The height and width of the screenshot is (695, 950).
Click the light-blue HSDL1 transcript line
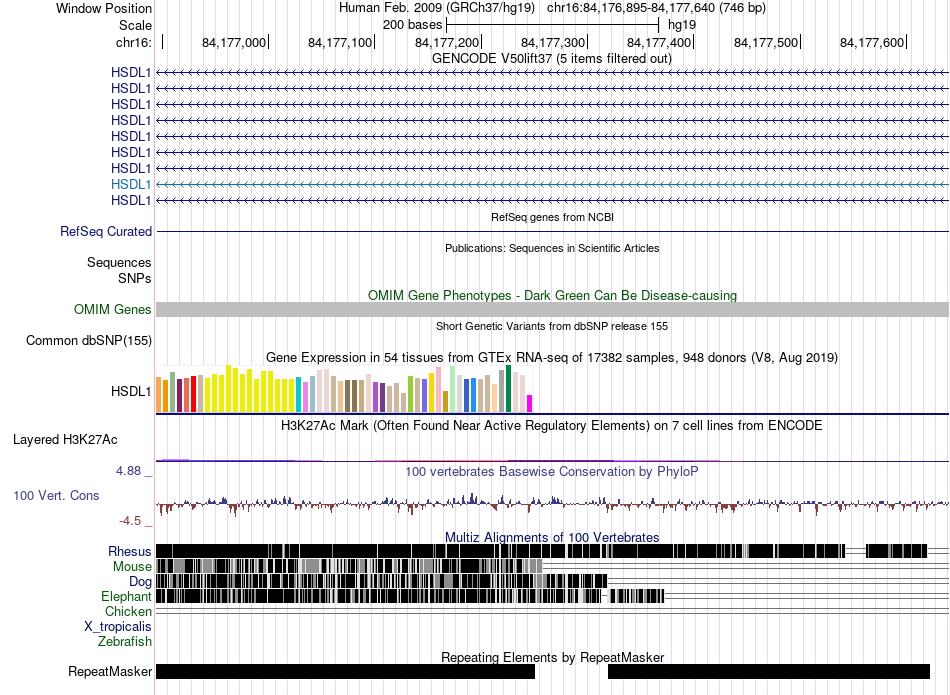tap(552, 184)
